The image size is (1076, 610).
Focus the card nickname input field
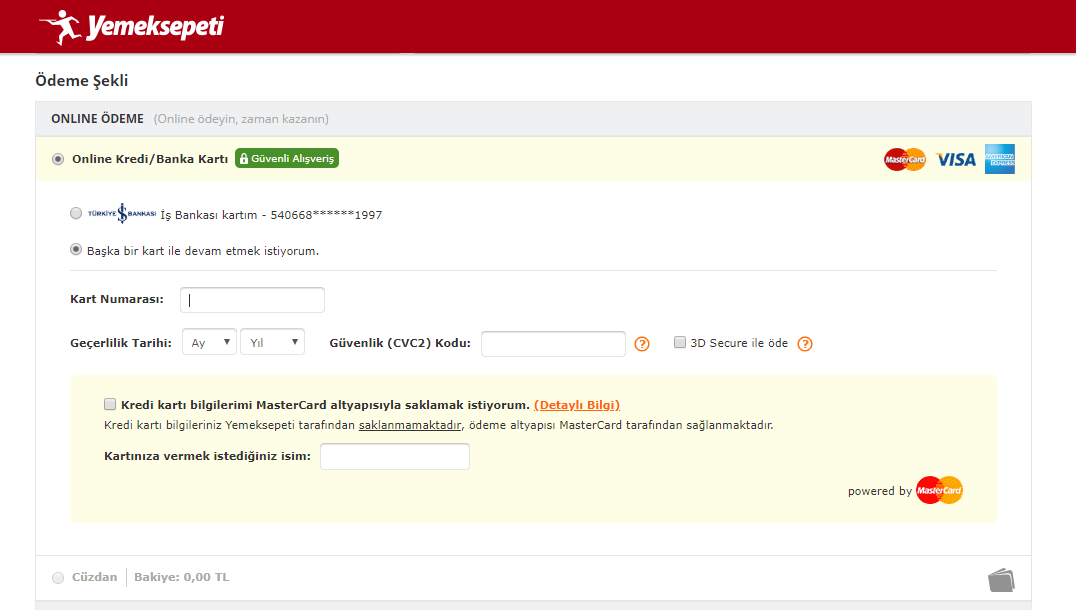coord(395,456)
